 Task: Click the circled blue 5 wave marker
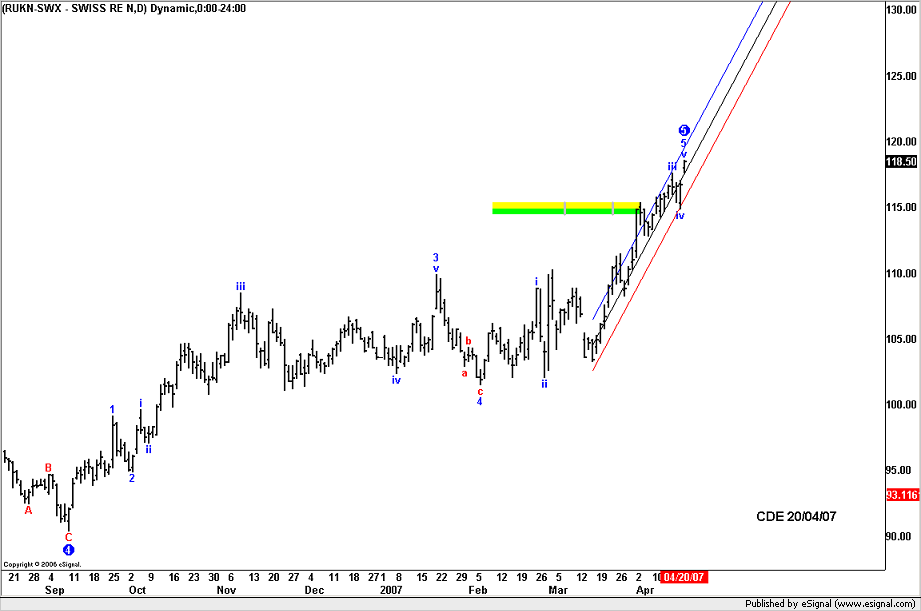pyautogui.click(x=684, y=130)
